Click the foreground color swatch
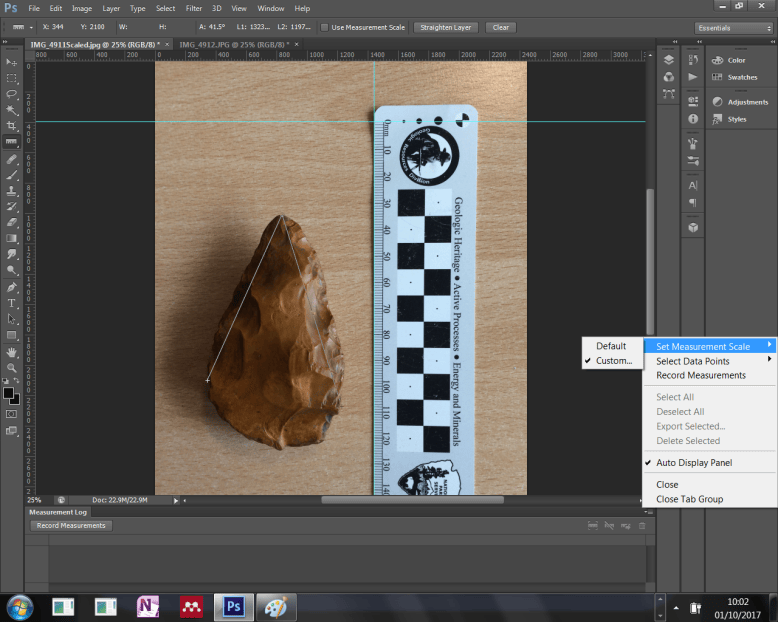 [8, 393]
